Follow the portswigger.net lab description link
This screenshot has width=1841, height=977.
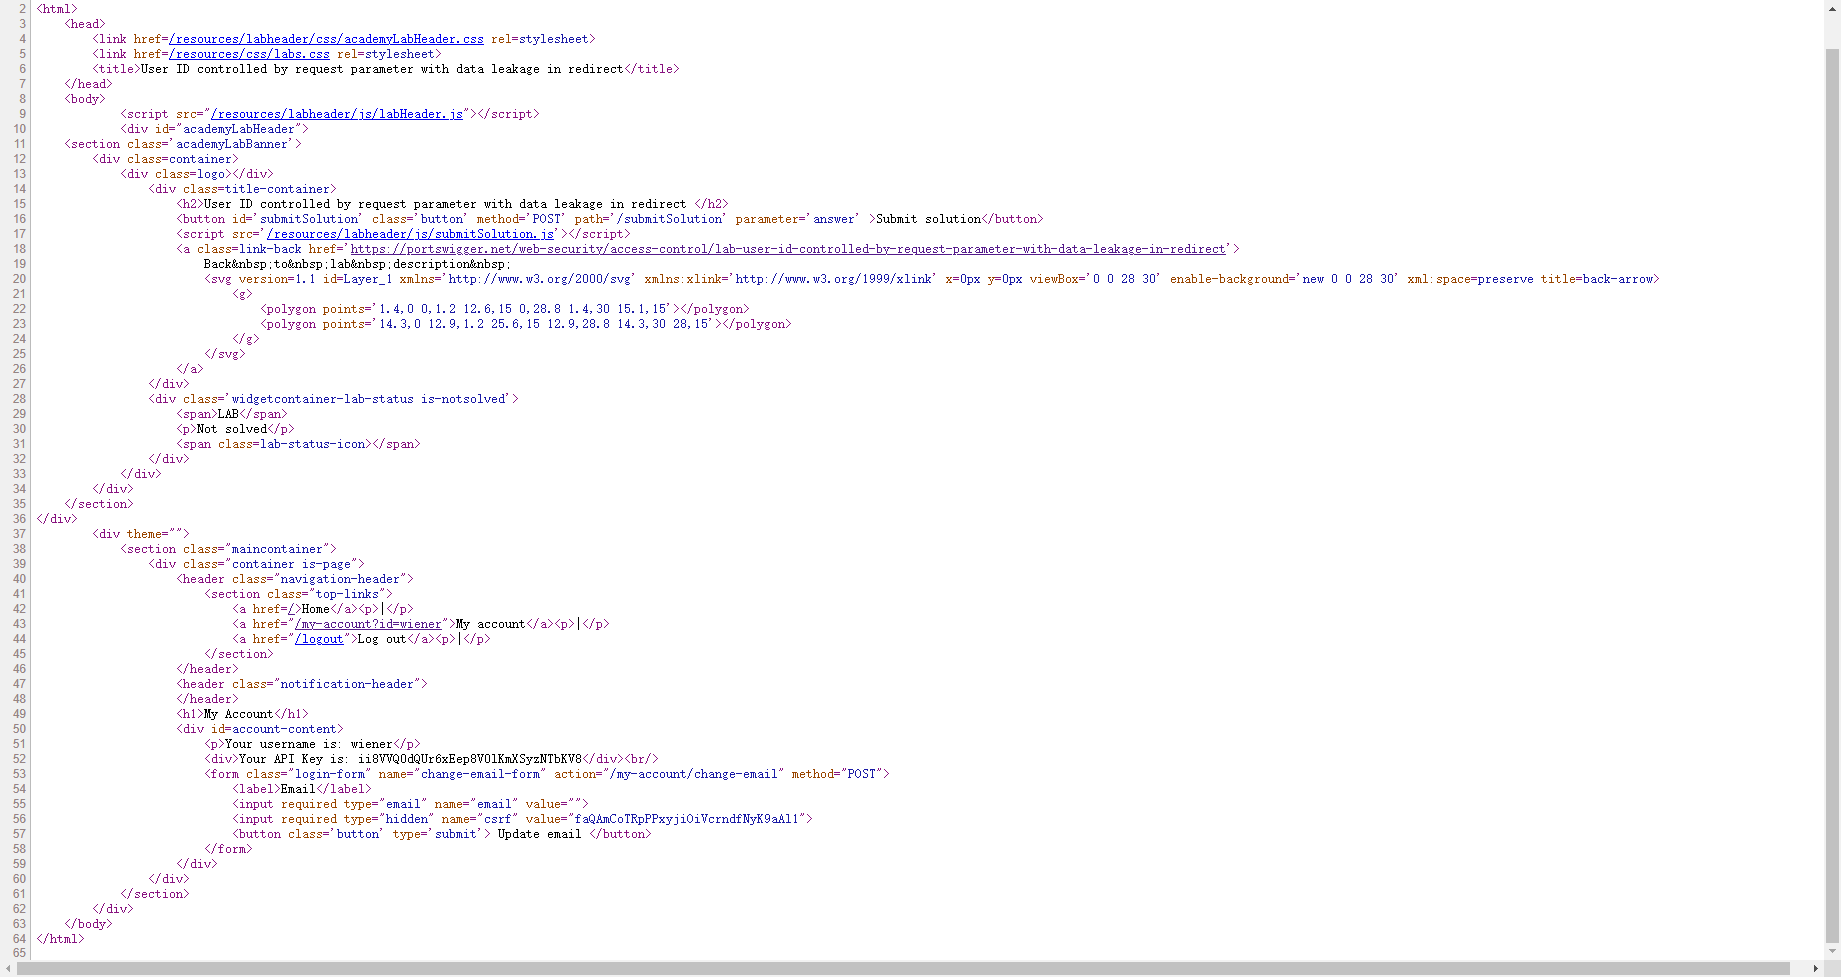click(788, 249)
